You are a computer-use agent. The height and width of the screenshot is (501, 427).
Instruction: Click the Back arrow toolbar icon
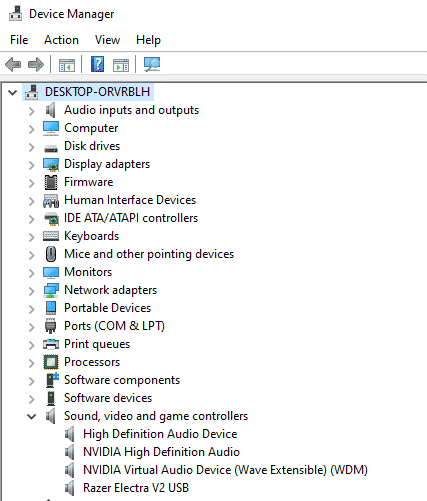(13, 64)
